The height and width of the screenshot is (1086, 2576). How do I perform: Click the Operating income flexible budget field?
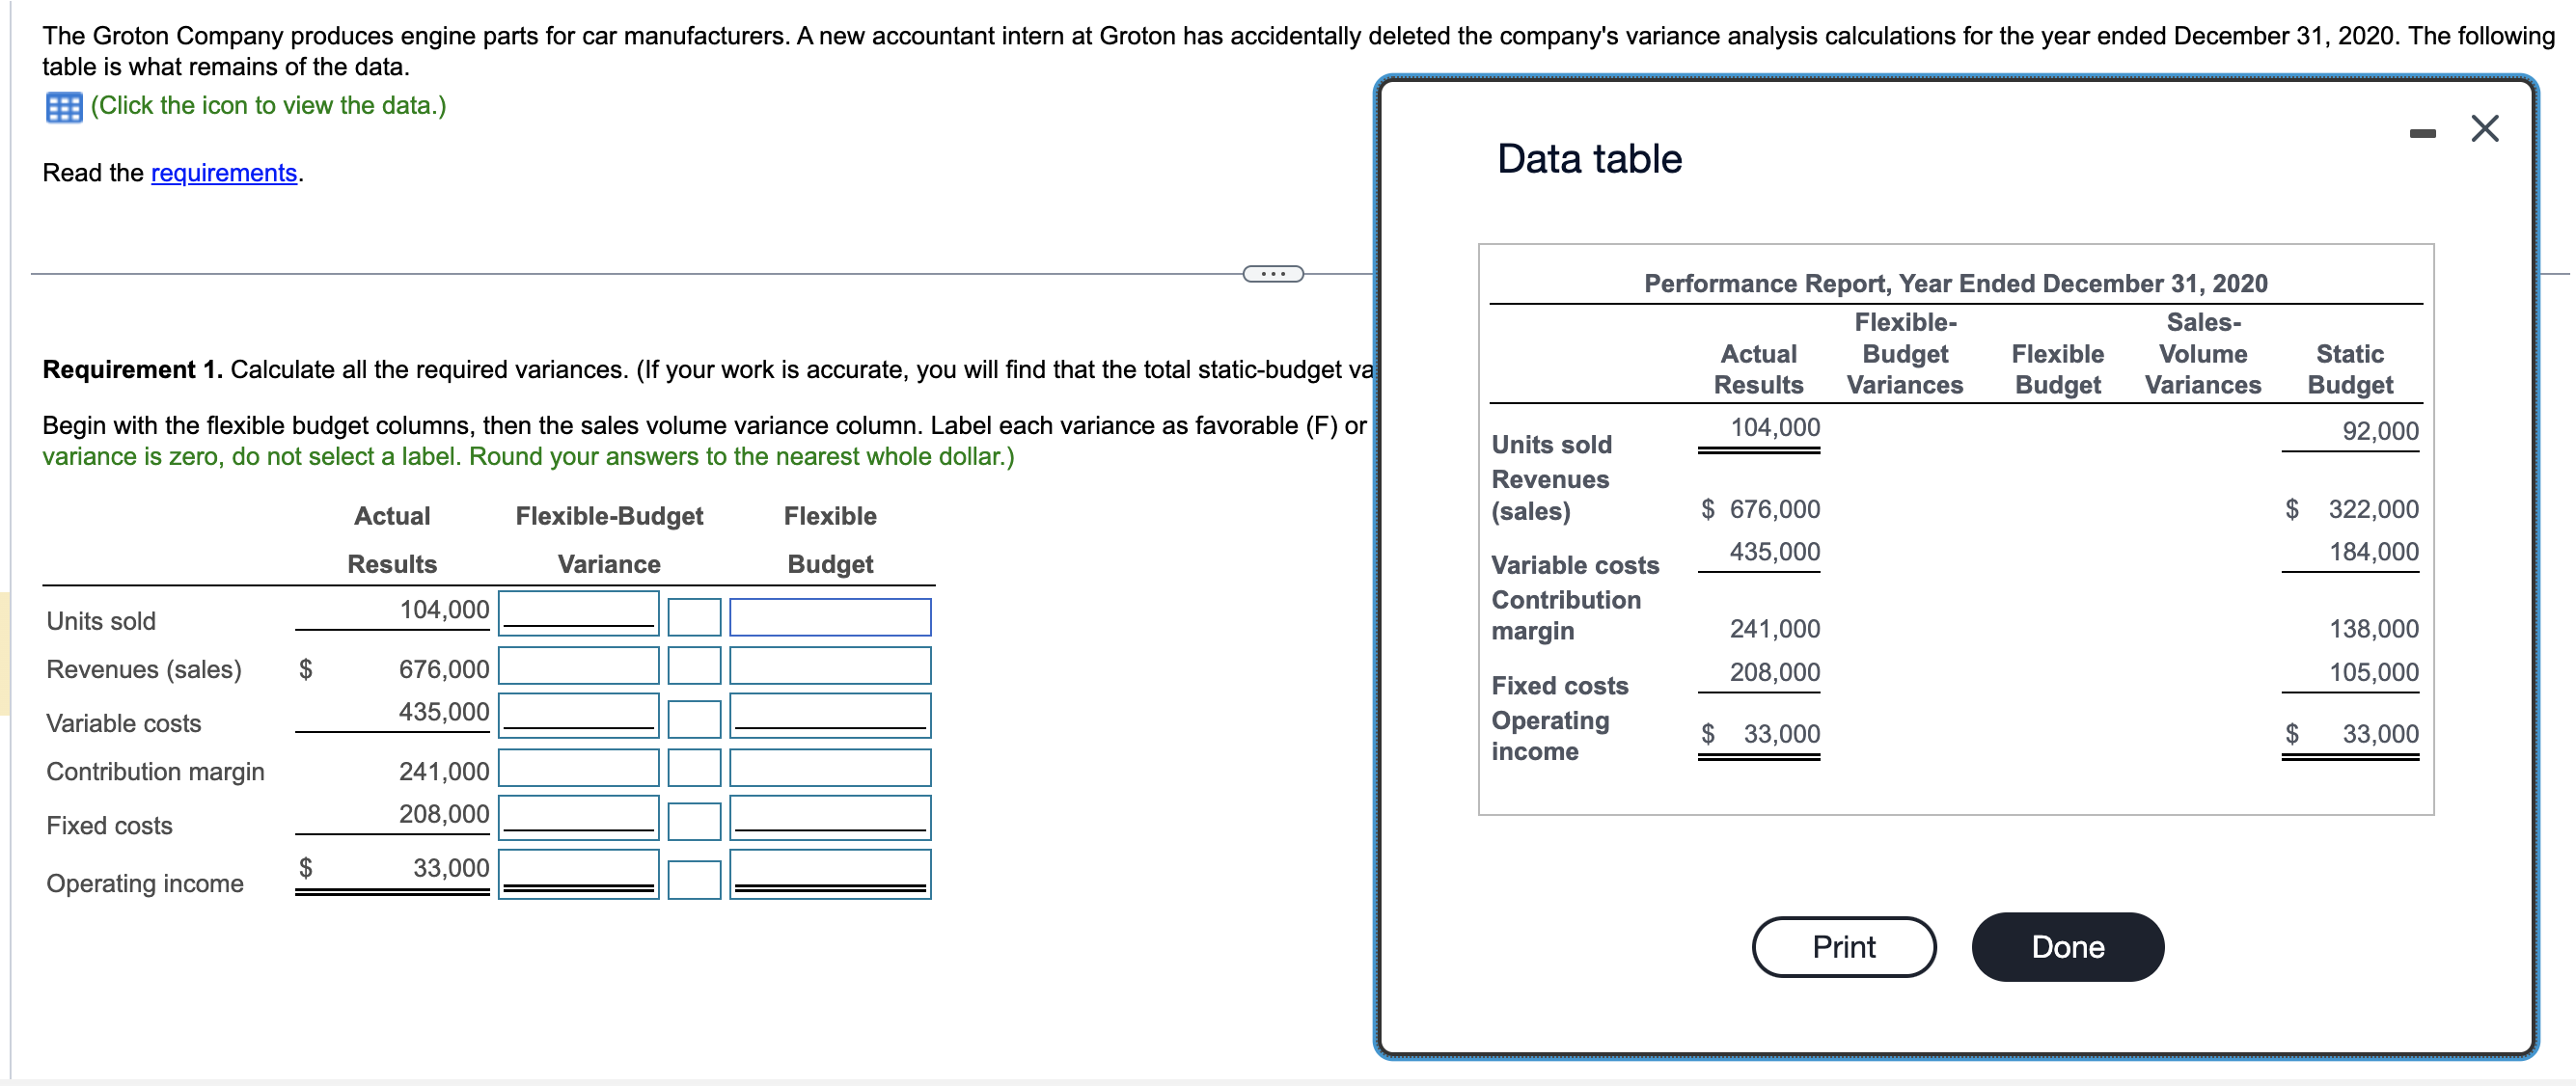coord(829,872)
